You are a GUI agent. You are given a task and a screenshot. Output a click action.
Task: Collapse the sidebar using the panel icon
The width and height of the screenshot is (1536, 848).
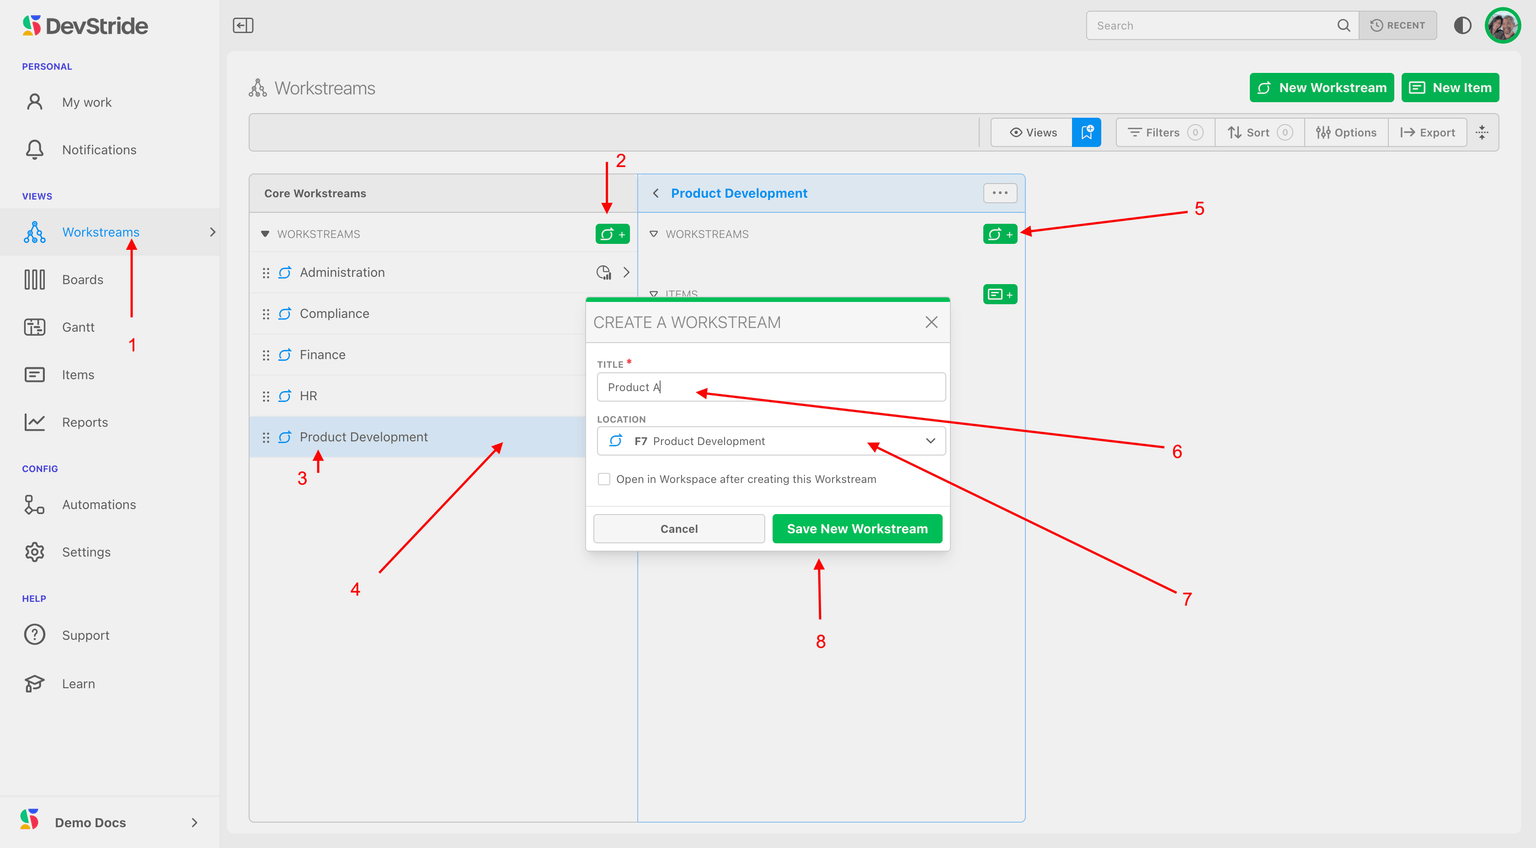(243, 26)
